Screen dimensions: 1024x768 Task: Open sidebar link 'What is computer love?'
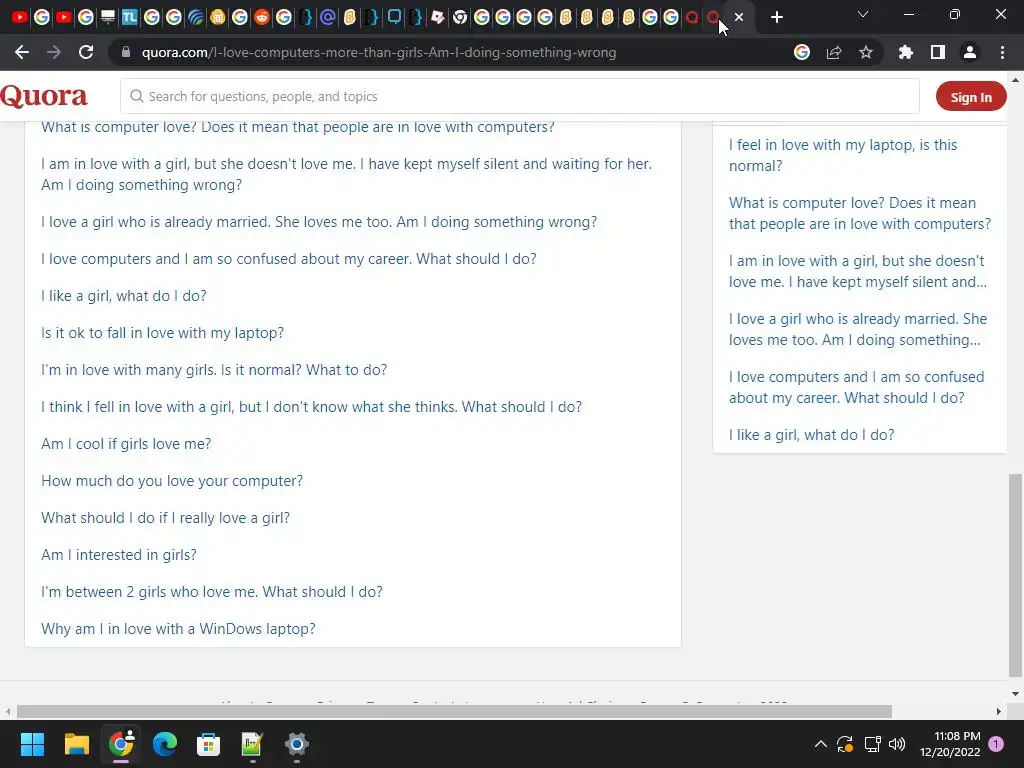tap(859, 214)
